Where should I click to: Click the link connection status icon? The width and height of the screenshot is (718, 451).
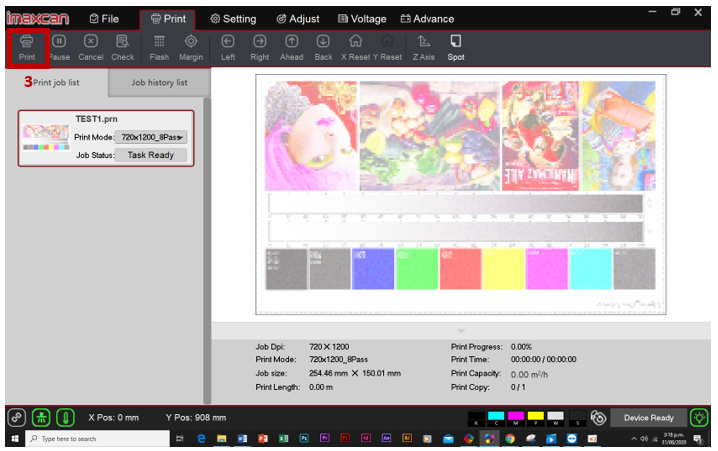(16, 418)
